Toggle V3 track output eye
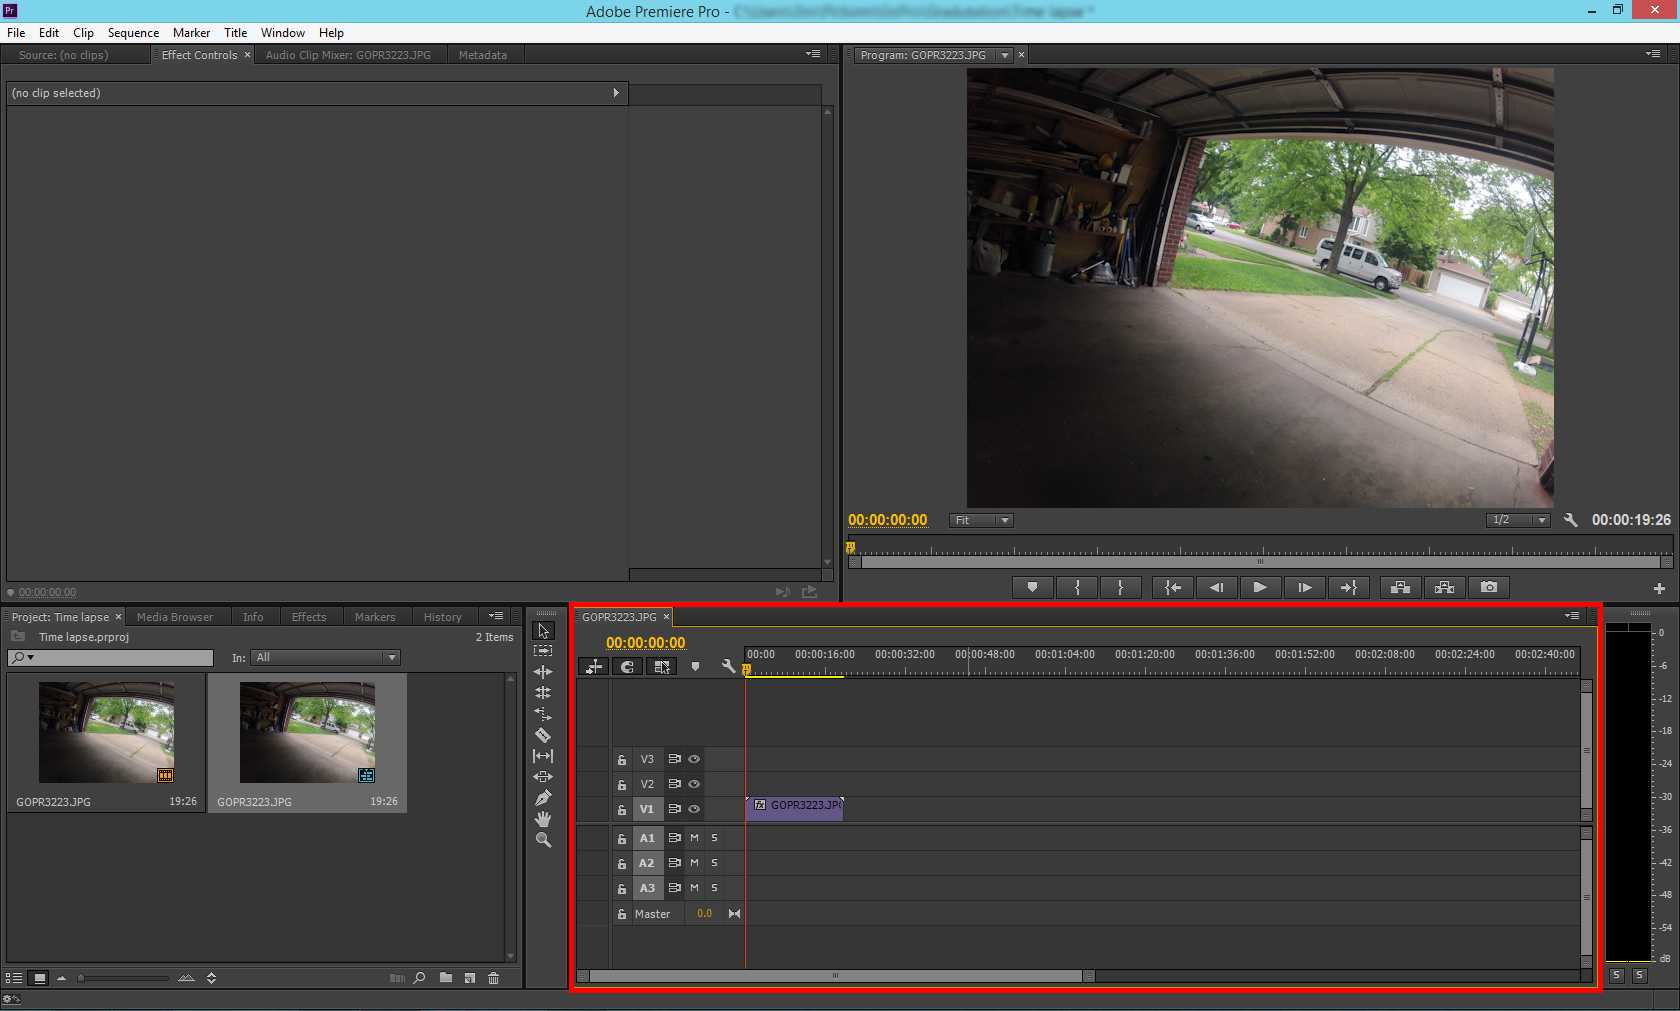This screenshot has width=1680, height=1011. click(x=694, y=759)
